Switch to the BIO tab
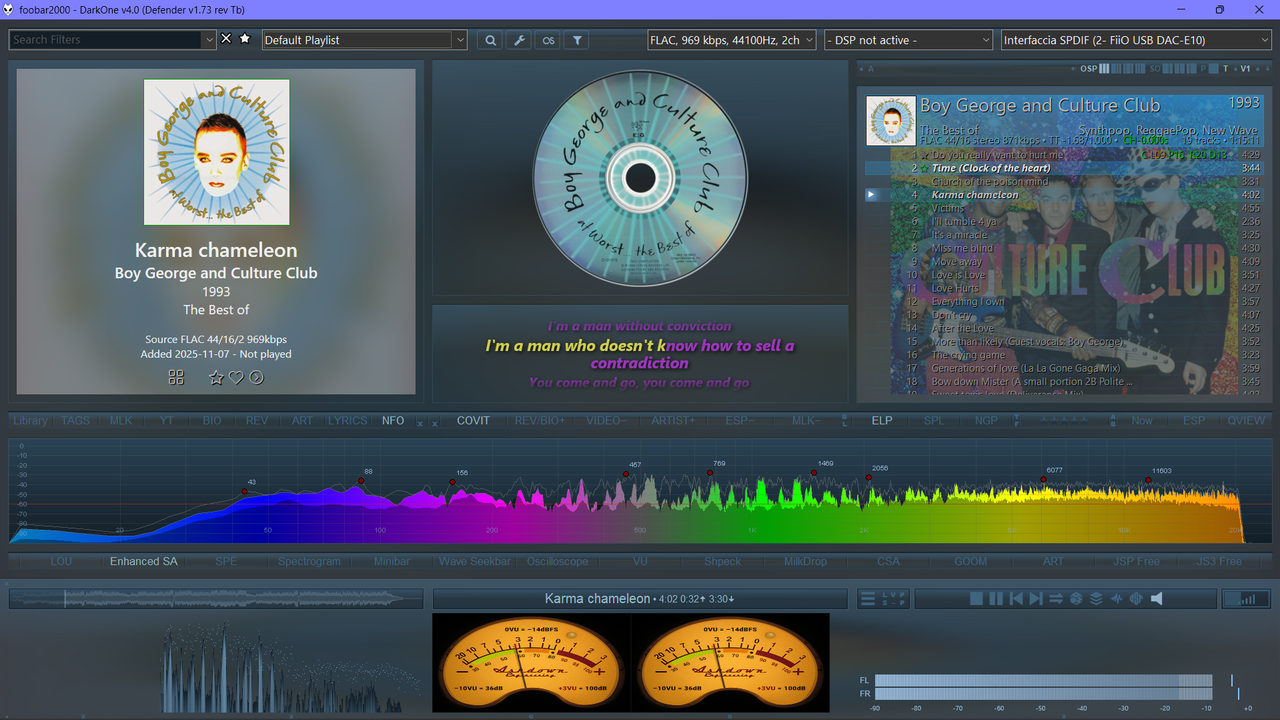This screenshot has height=720, width=1280. 212,420
